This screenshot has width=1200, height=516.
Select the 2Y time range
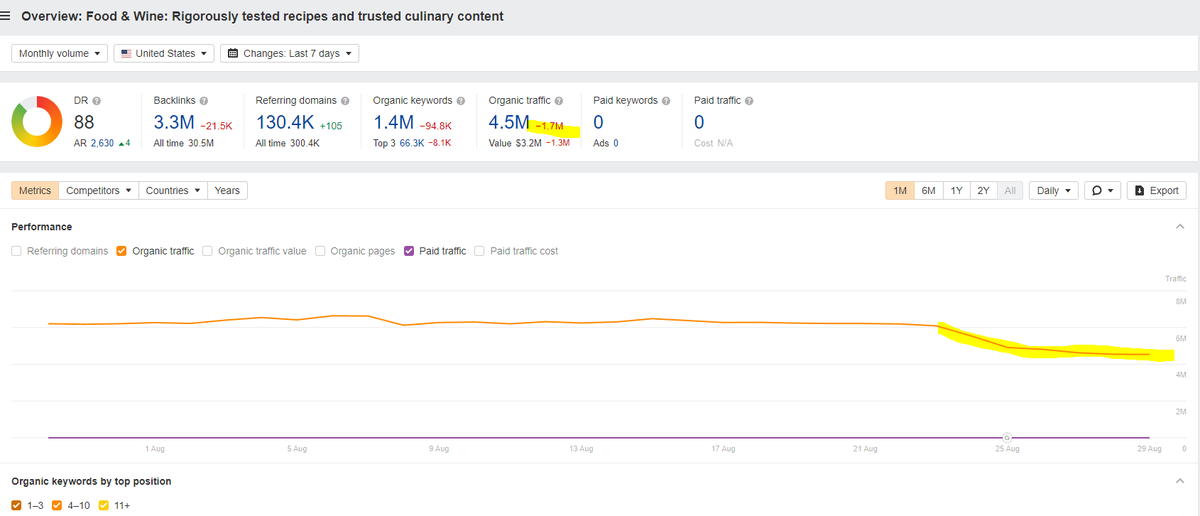[984, 190]
